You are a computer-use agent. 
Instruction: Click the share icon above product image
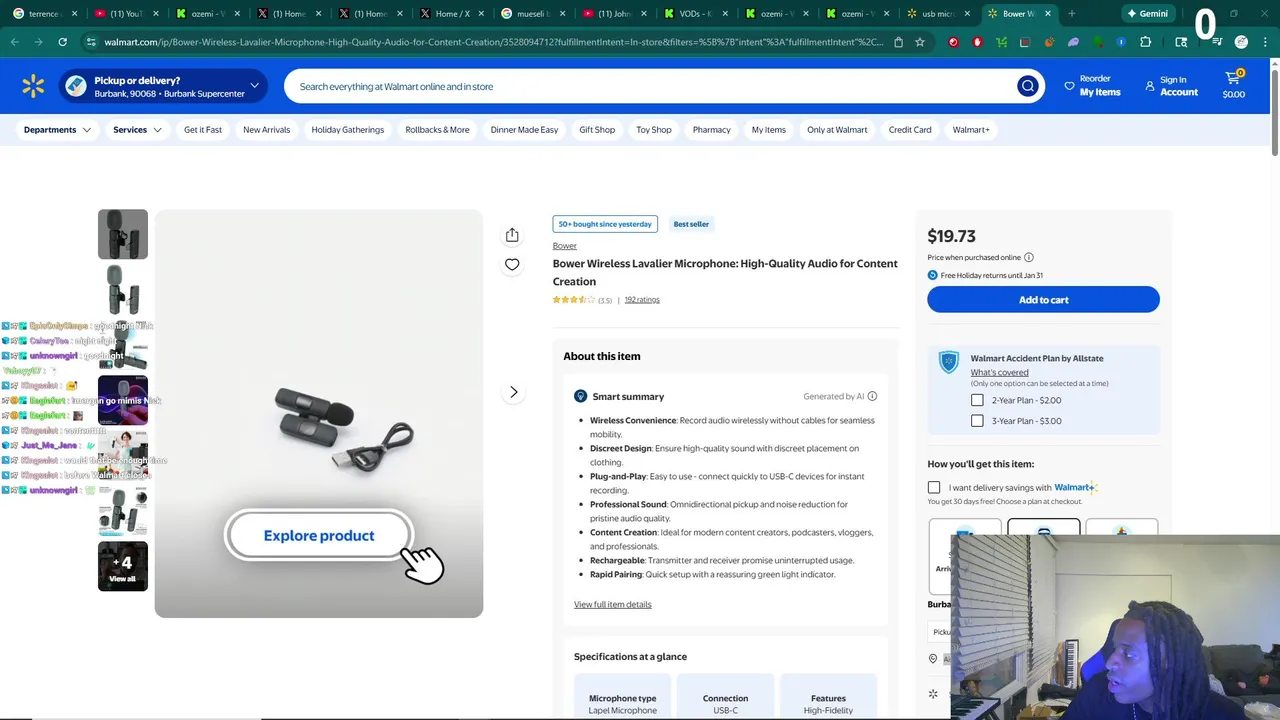pyautogui.click(x=512, y=235)
